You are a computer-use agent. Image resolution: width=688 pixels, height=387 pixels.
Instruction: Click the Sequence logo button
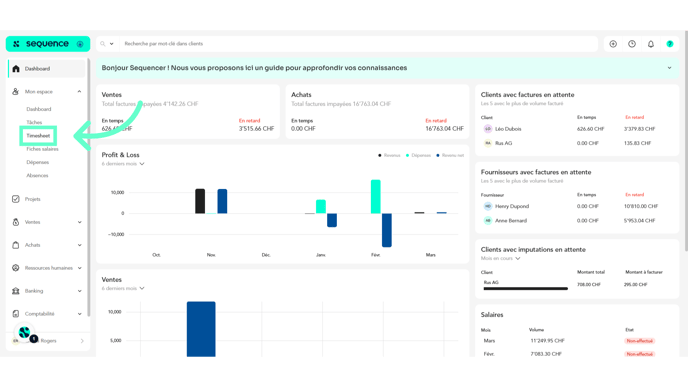pos(48,44)
